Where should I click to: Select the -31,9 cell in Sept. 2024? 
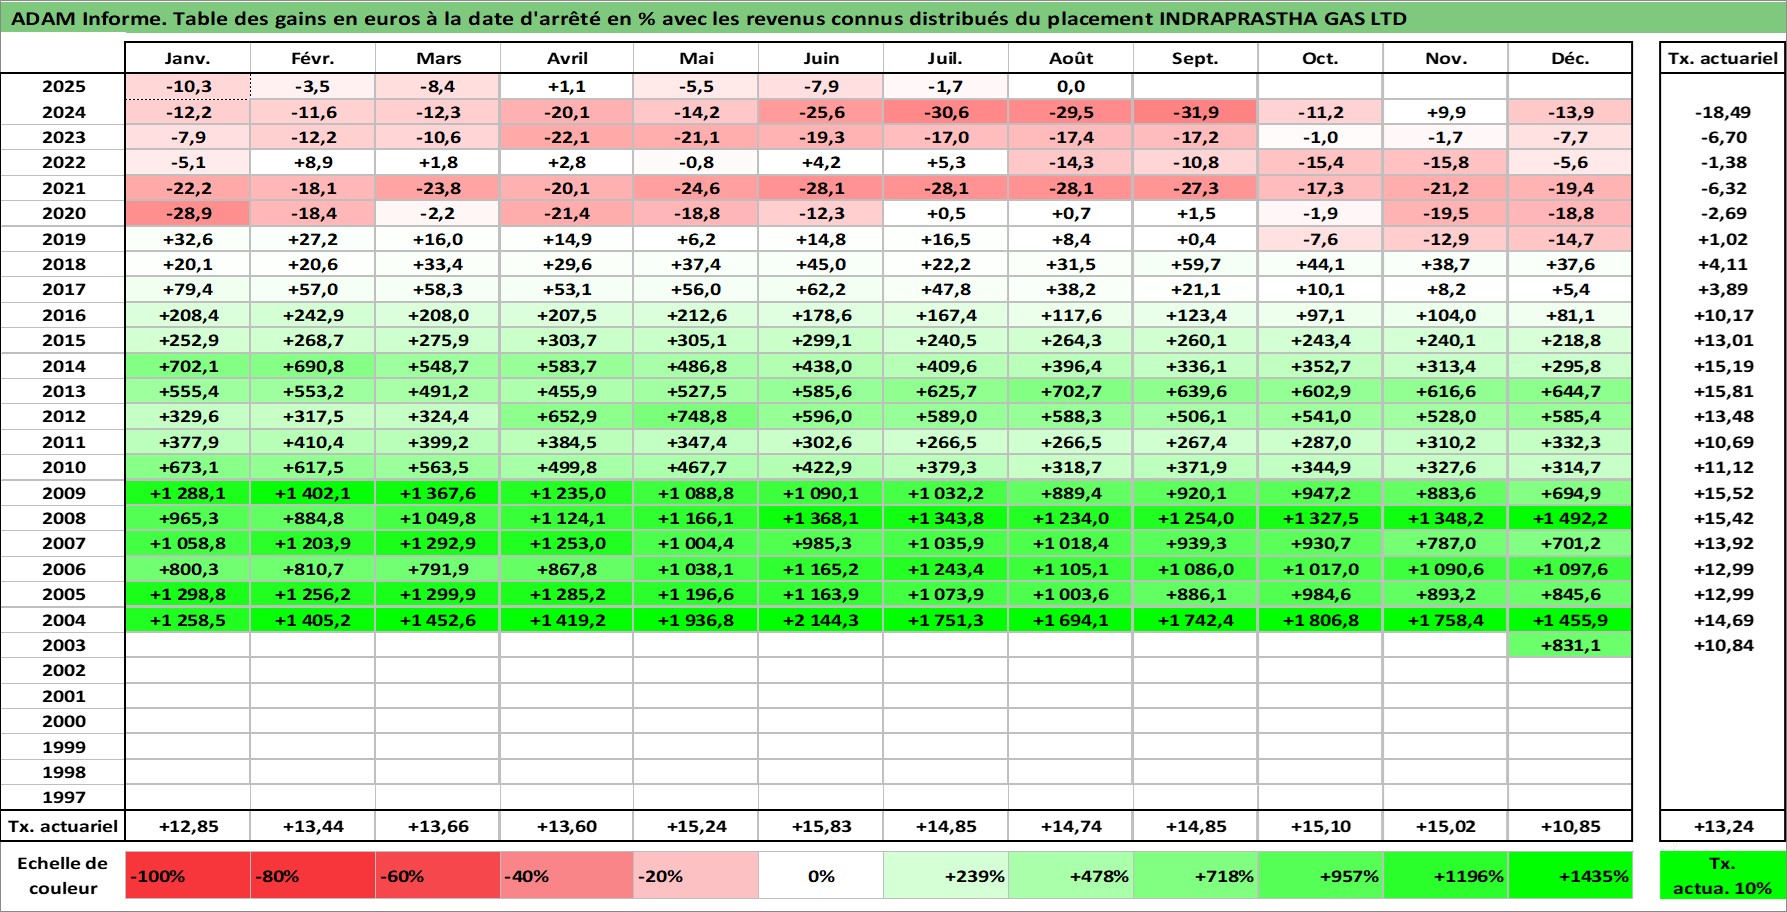click(x=1195, y=112)
